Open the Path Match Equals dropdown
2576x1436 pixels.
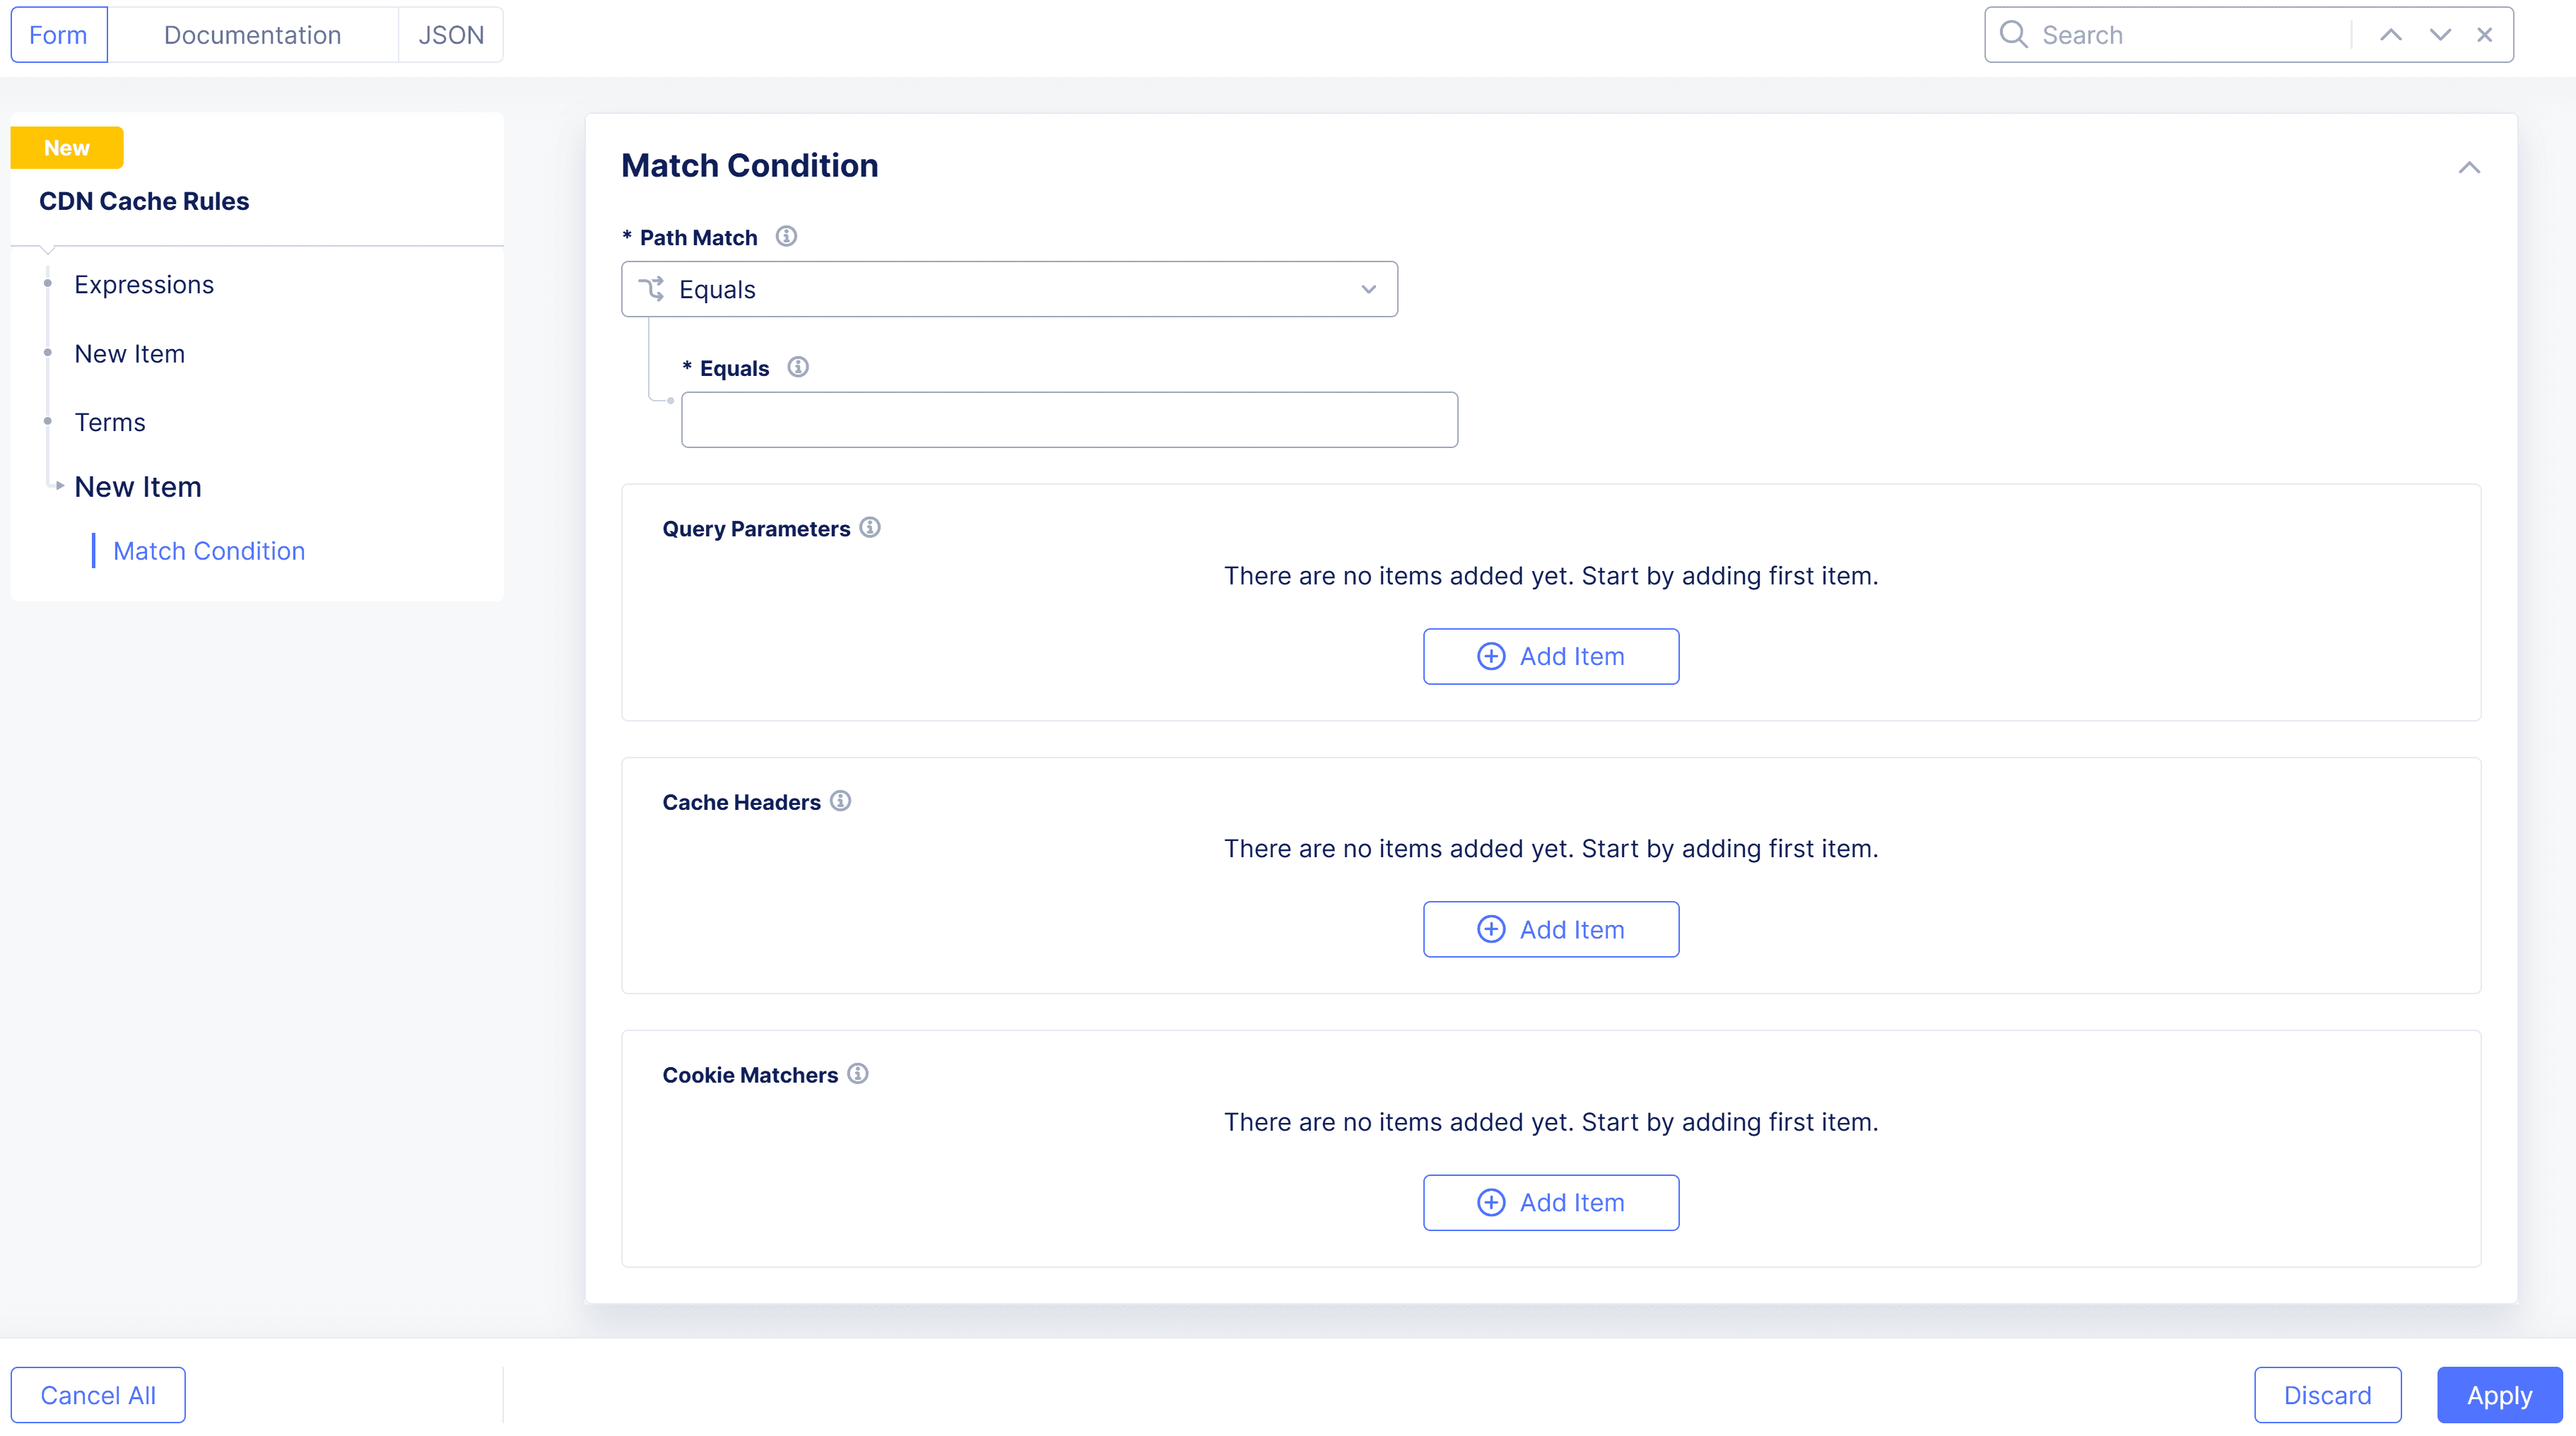point(1009,290)
